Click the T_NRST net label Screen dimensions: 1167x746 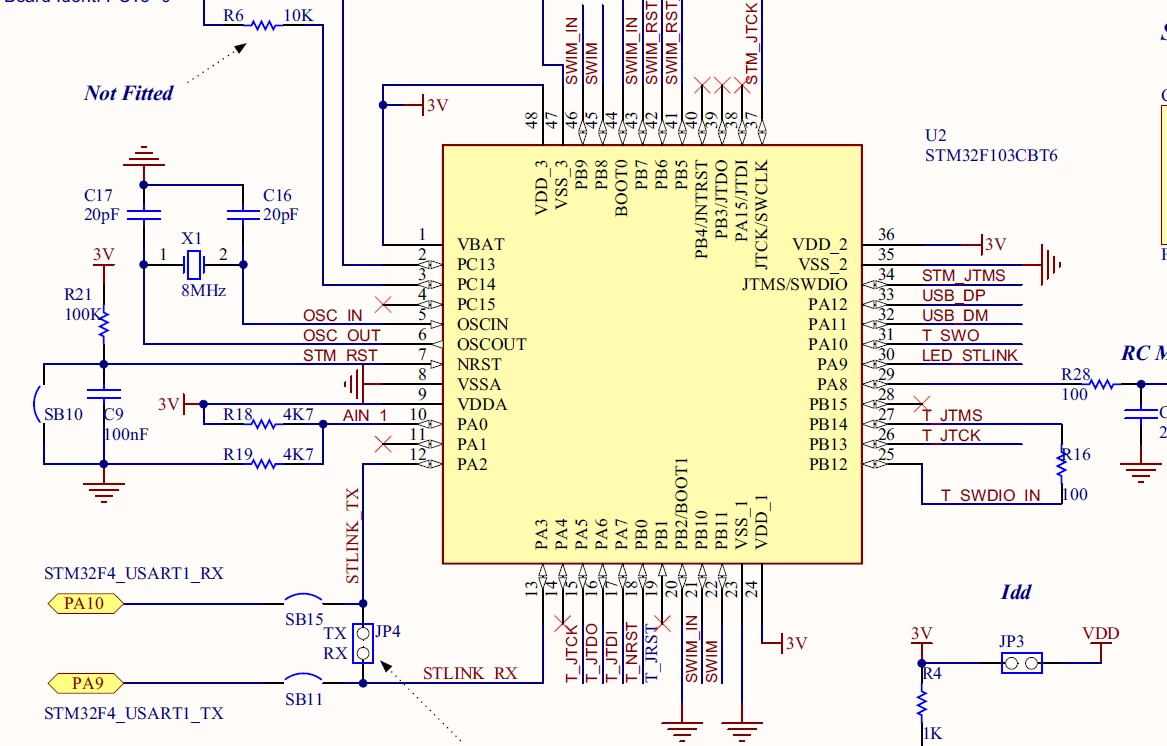(632, 654)
